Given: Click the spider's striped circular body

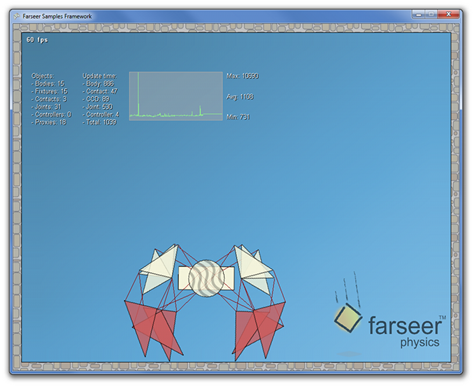Looking at the screenshot, I should coord(206,278).
